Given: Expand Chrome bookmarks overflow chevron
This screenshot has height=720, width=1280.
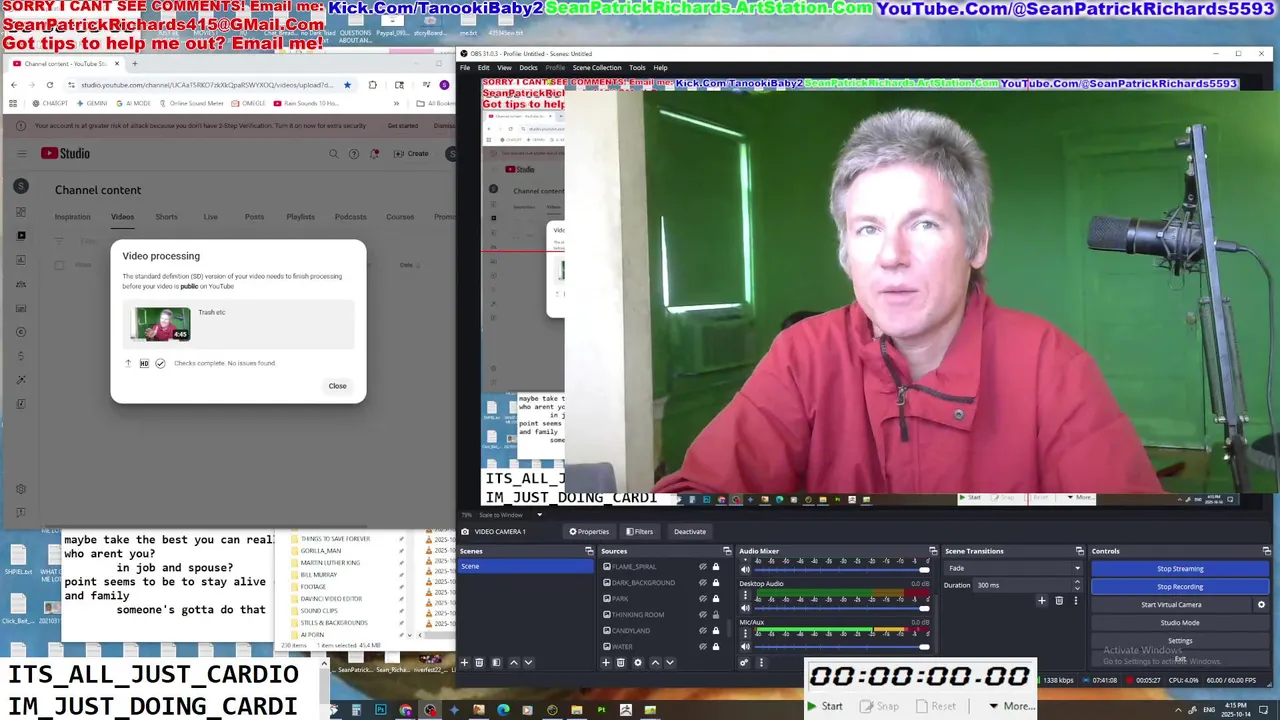Looking at the screenshot, I should (396, 103).
